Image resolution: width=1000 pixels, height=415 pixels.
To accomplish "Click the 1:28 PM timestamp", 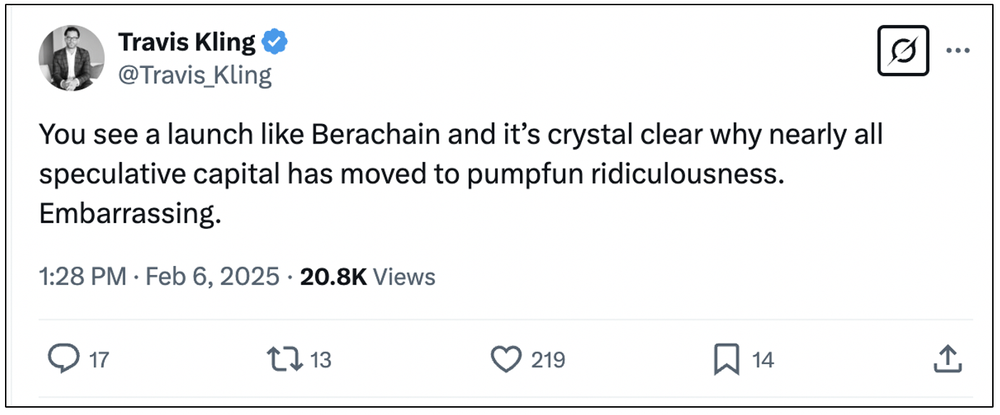I will click(x=83, y=276).
